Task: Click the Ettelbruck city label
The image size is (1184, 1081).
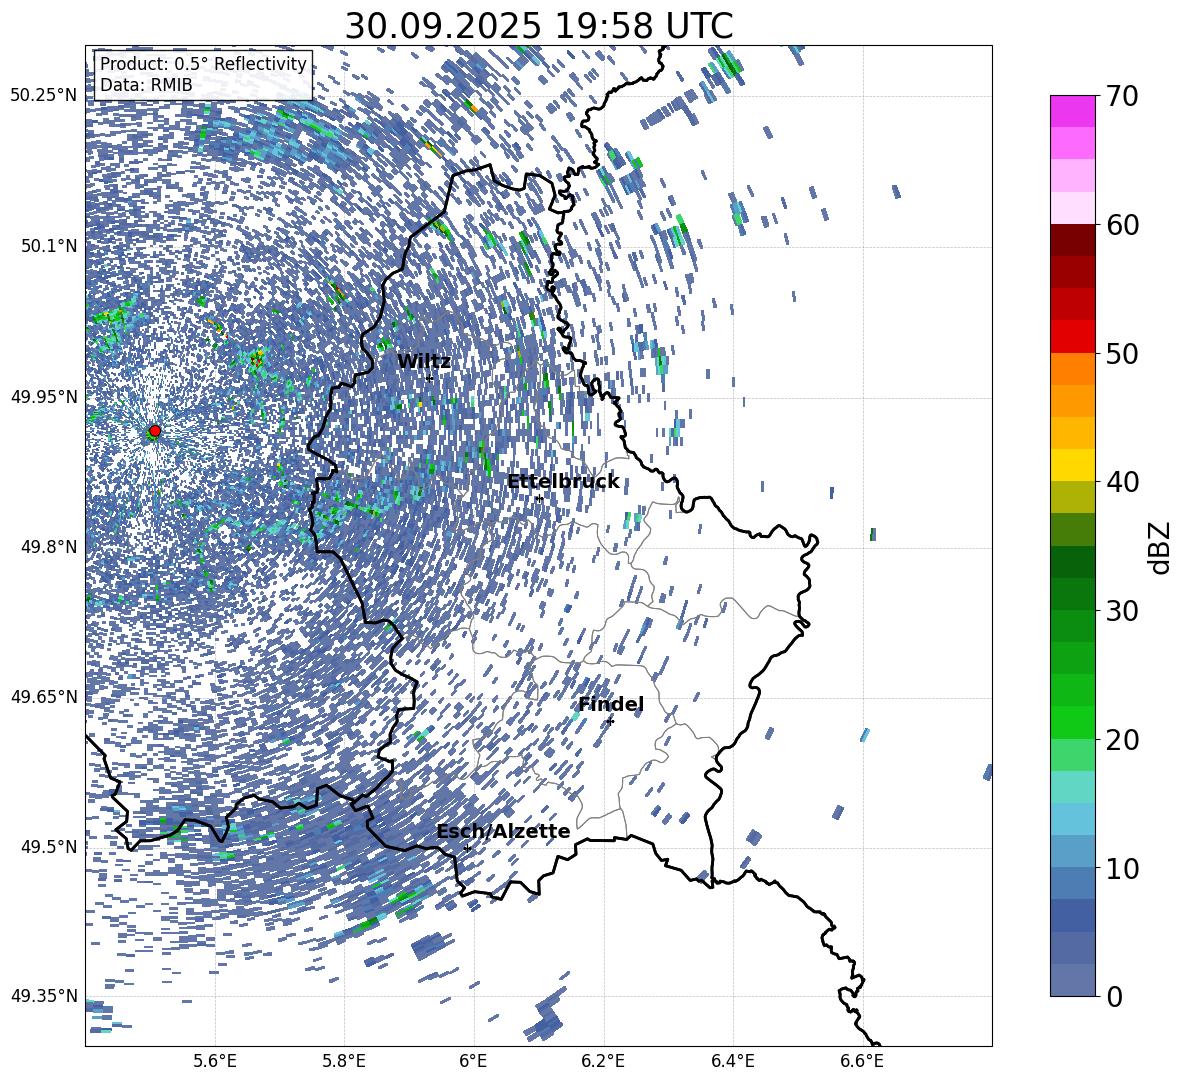Action: (x=563, y=482)
